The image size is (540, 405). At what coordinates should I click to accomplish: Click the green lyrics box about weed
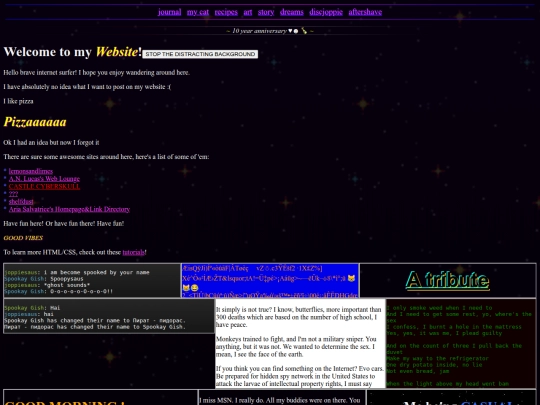click(x=461, y=343)
